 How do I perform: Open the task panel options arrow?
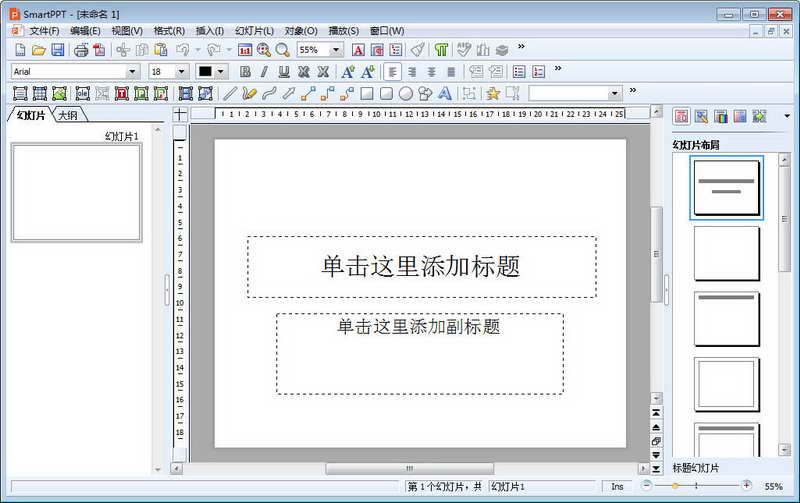[787, 116]
